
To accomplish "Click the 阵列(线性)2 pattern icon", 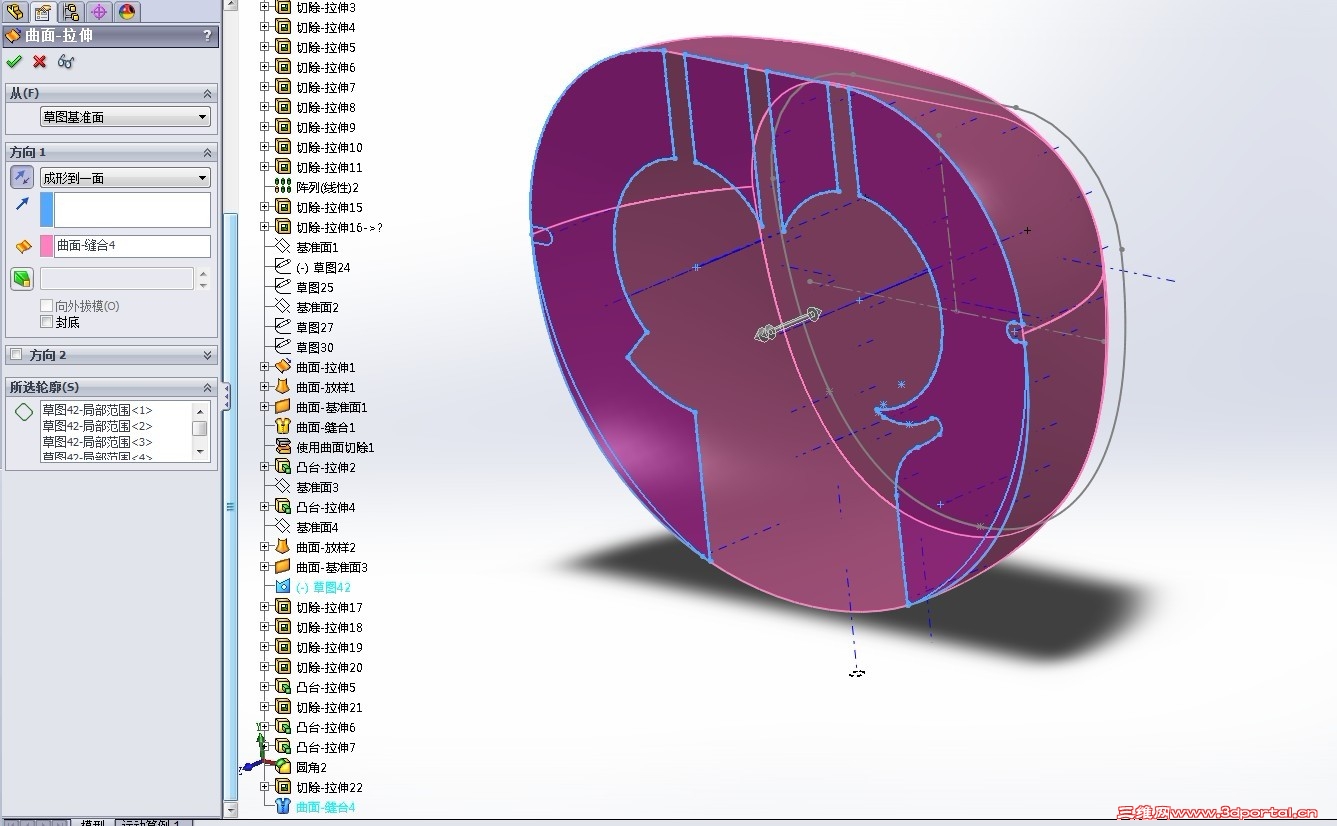I will tap(283, 187).
